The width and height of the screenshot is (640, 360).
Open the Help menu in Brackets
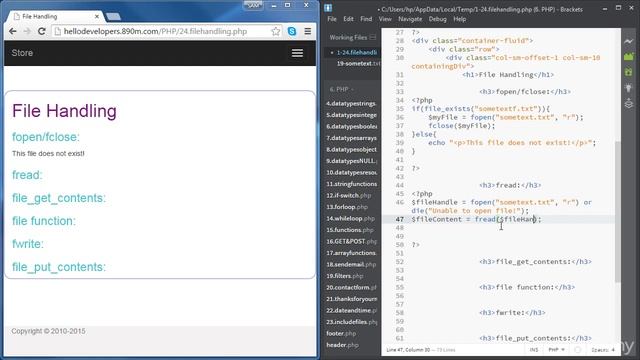[x=460, y=19]
